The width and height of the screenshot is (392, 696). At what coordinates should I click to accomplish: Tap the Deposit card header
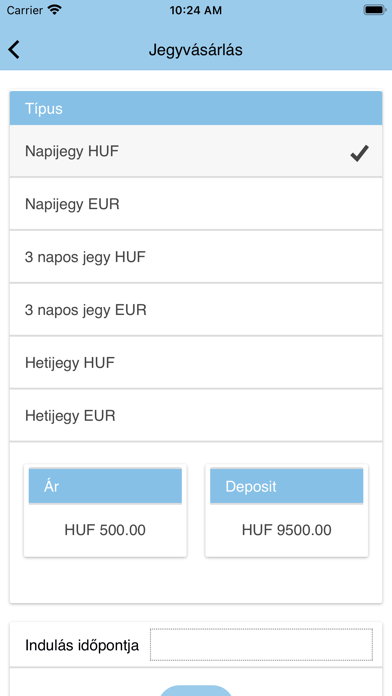tap(286, 486)
